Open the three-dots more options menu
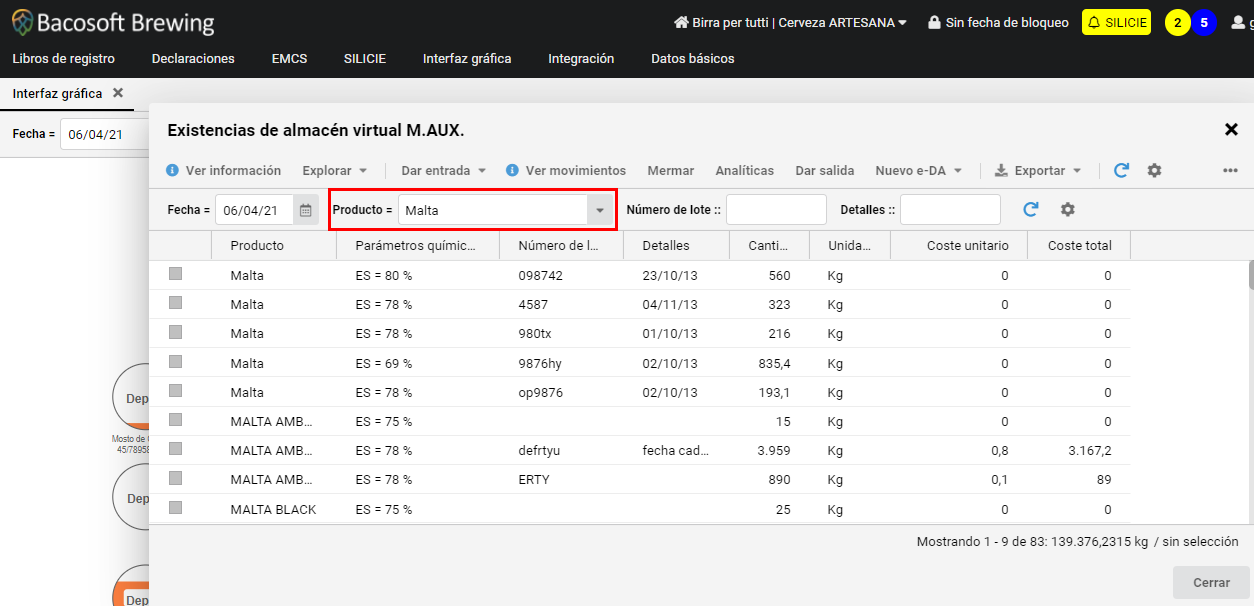1254x606 pixels. point(1230,171)
